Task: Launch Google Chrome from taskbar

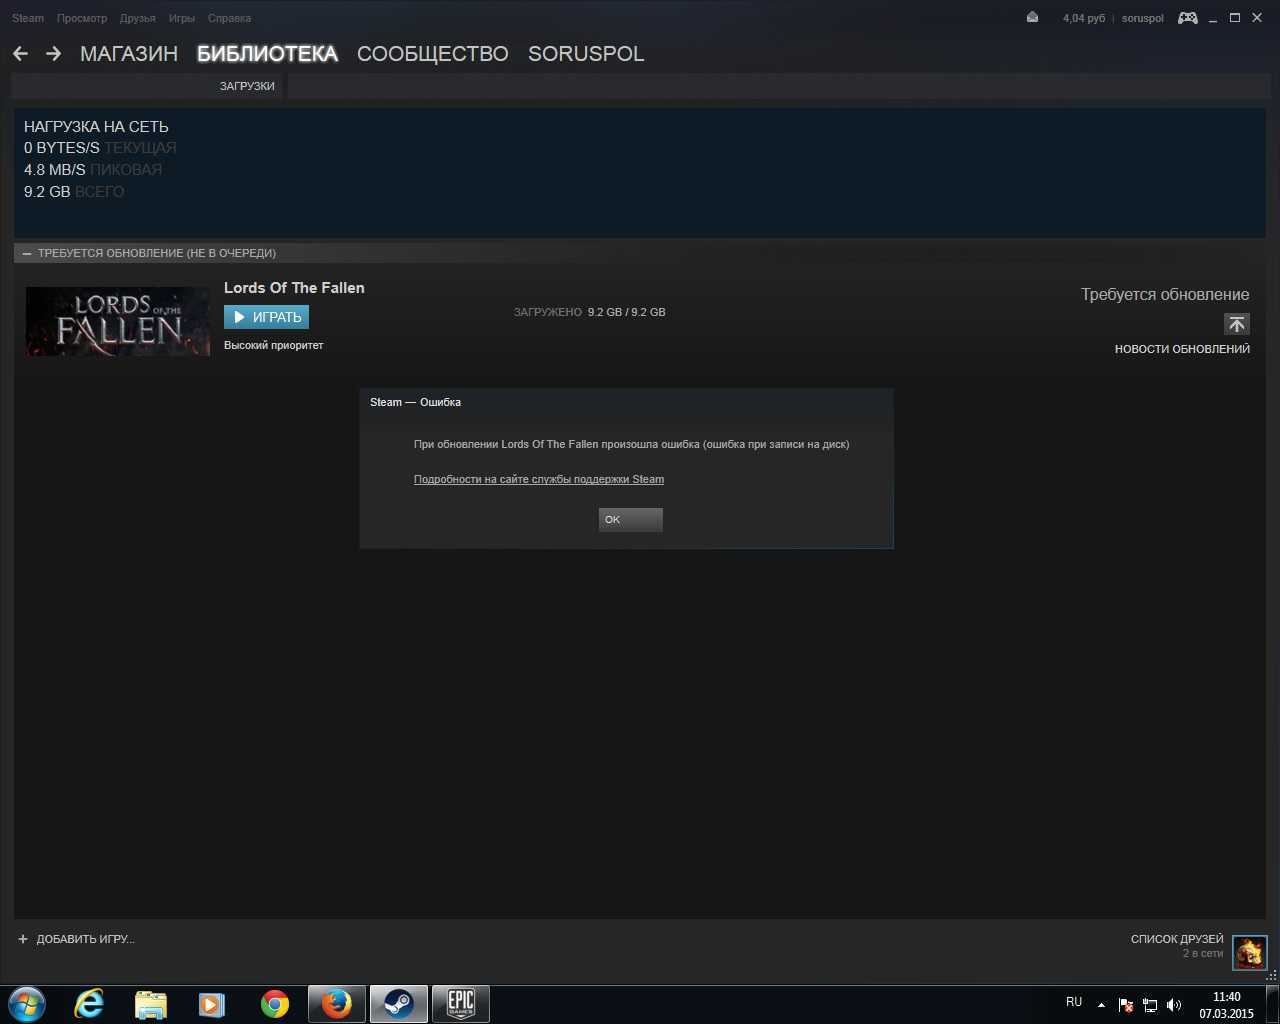Action: click(x=274, y=1004)
